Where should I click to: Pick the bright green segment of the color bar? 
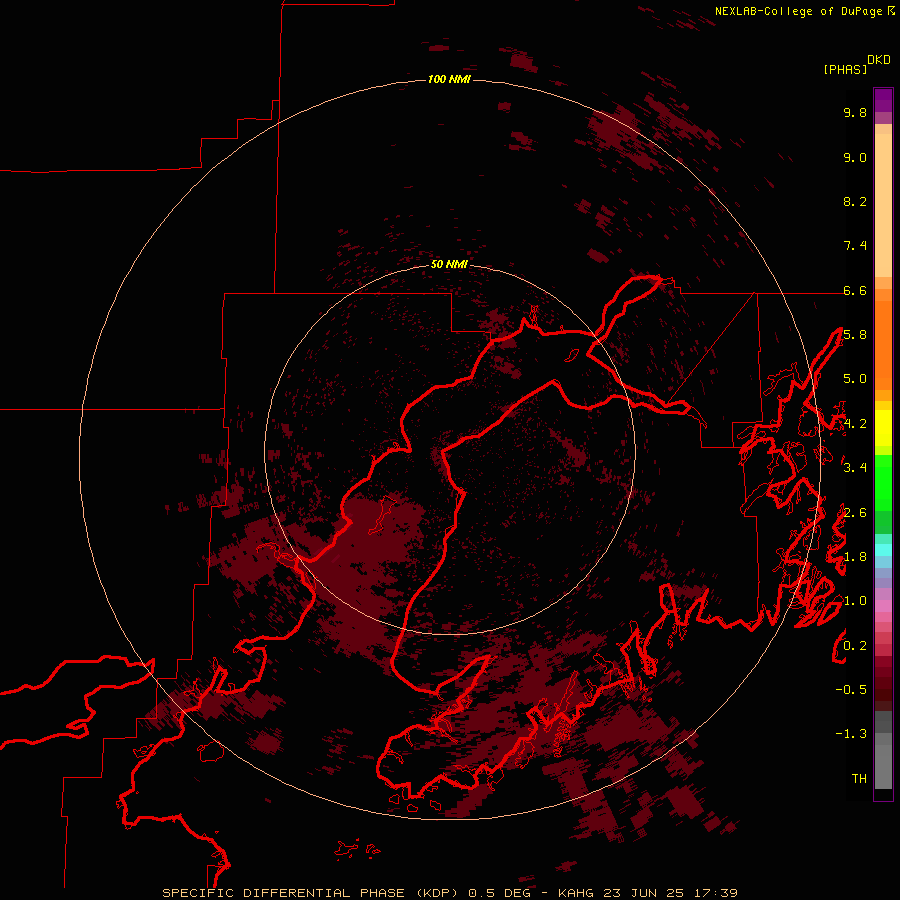(x=883, y=483)
